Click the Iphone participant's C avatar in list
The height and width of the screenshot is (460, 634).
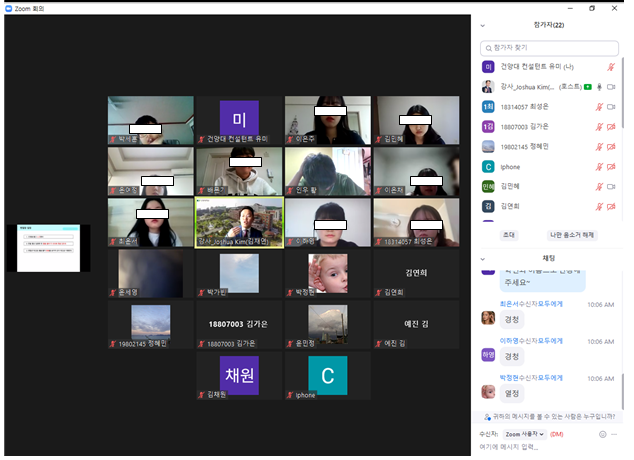[488, 167]
